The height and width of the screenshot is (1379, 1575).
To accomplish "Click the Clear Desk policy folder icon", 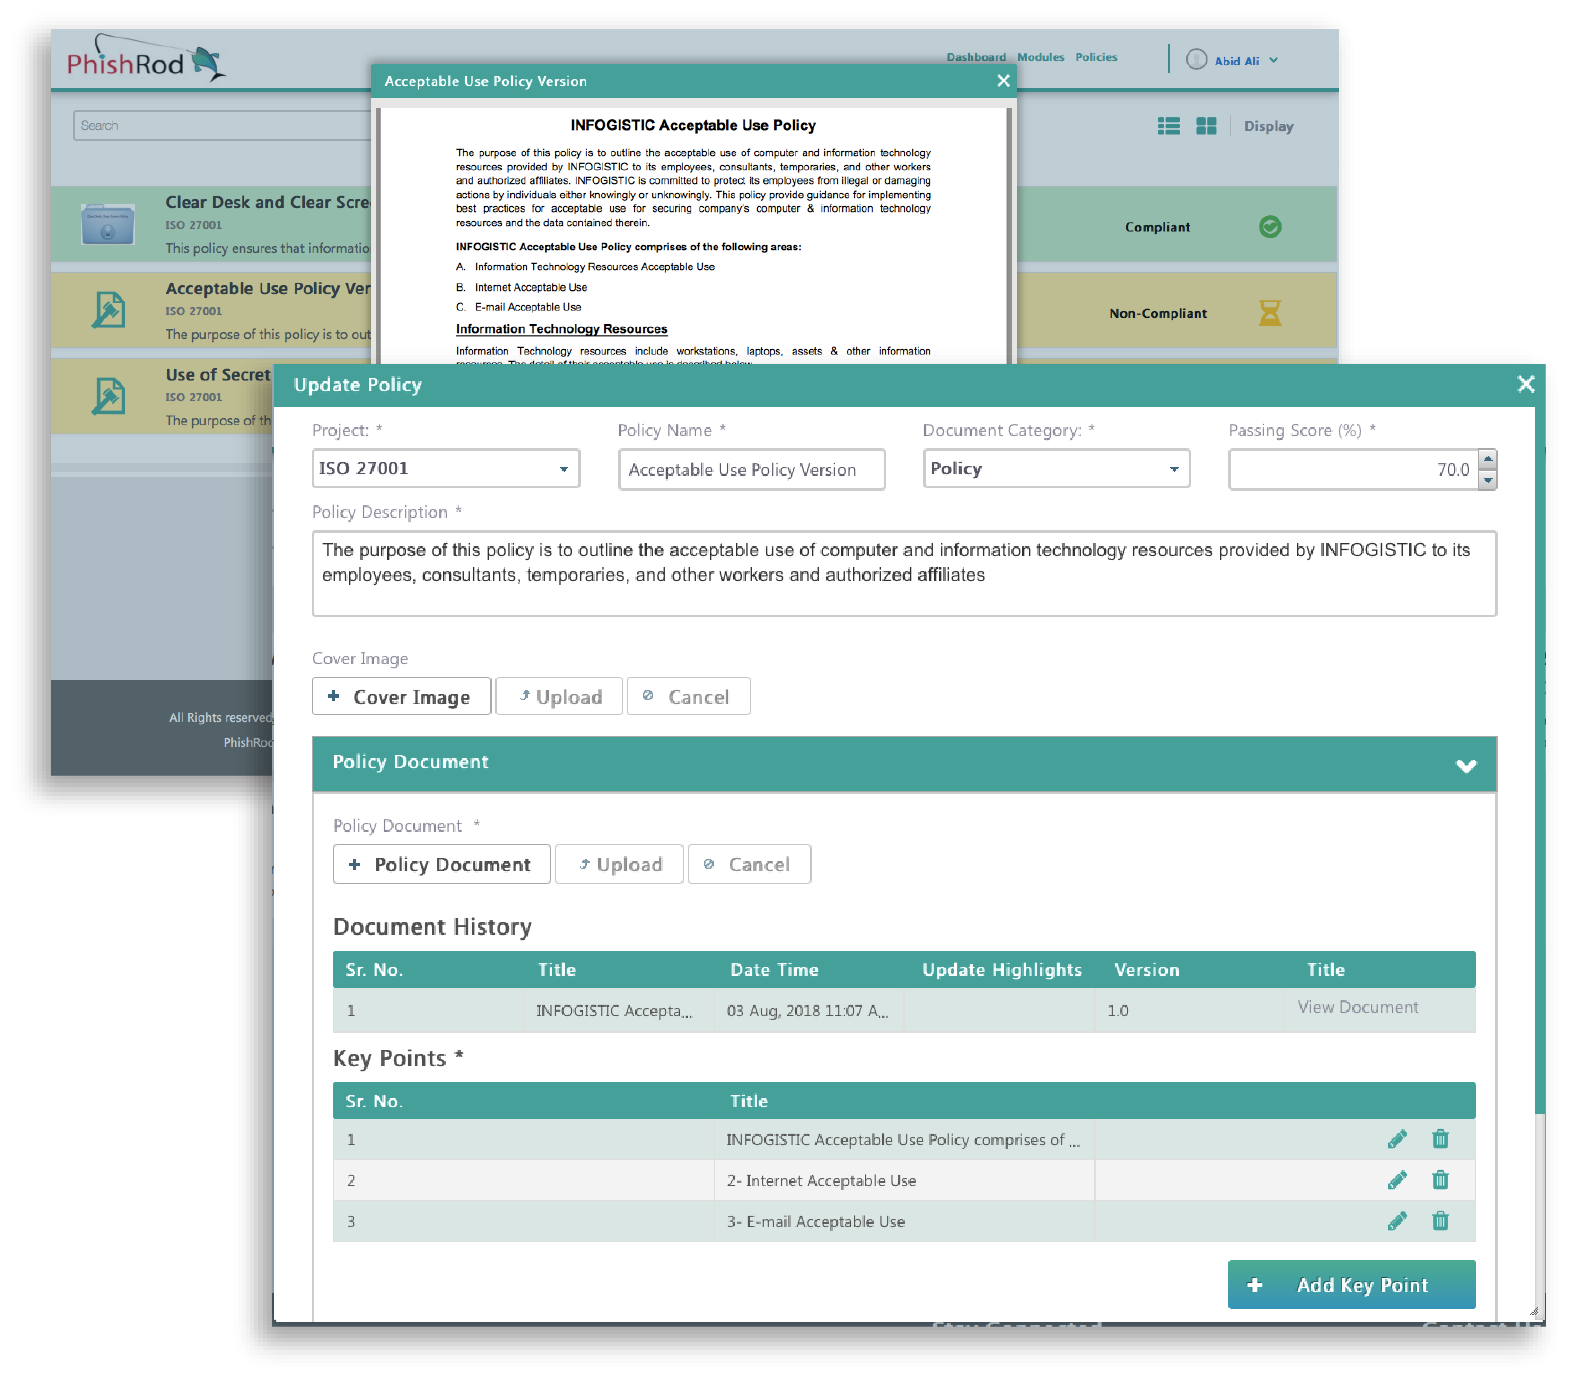I will [107, 223].
